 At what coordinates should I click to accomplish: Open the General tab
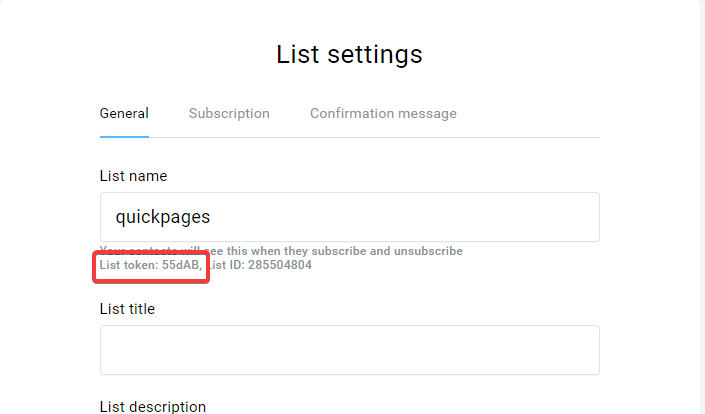click(124, 113)
